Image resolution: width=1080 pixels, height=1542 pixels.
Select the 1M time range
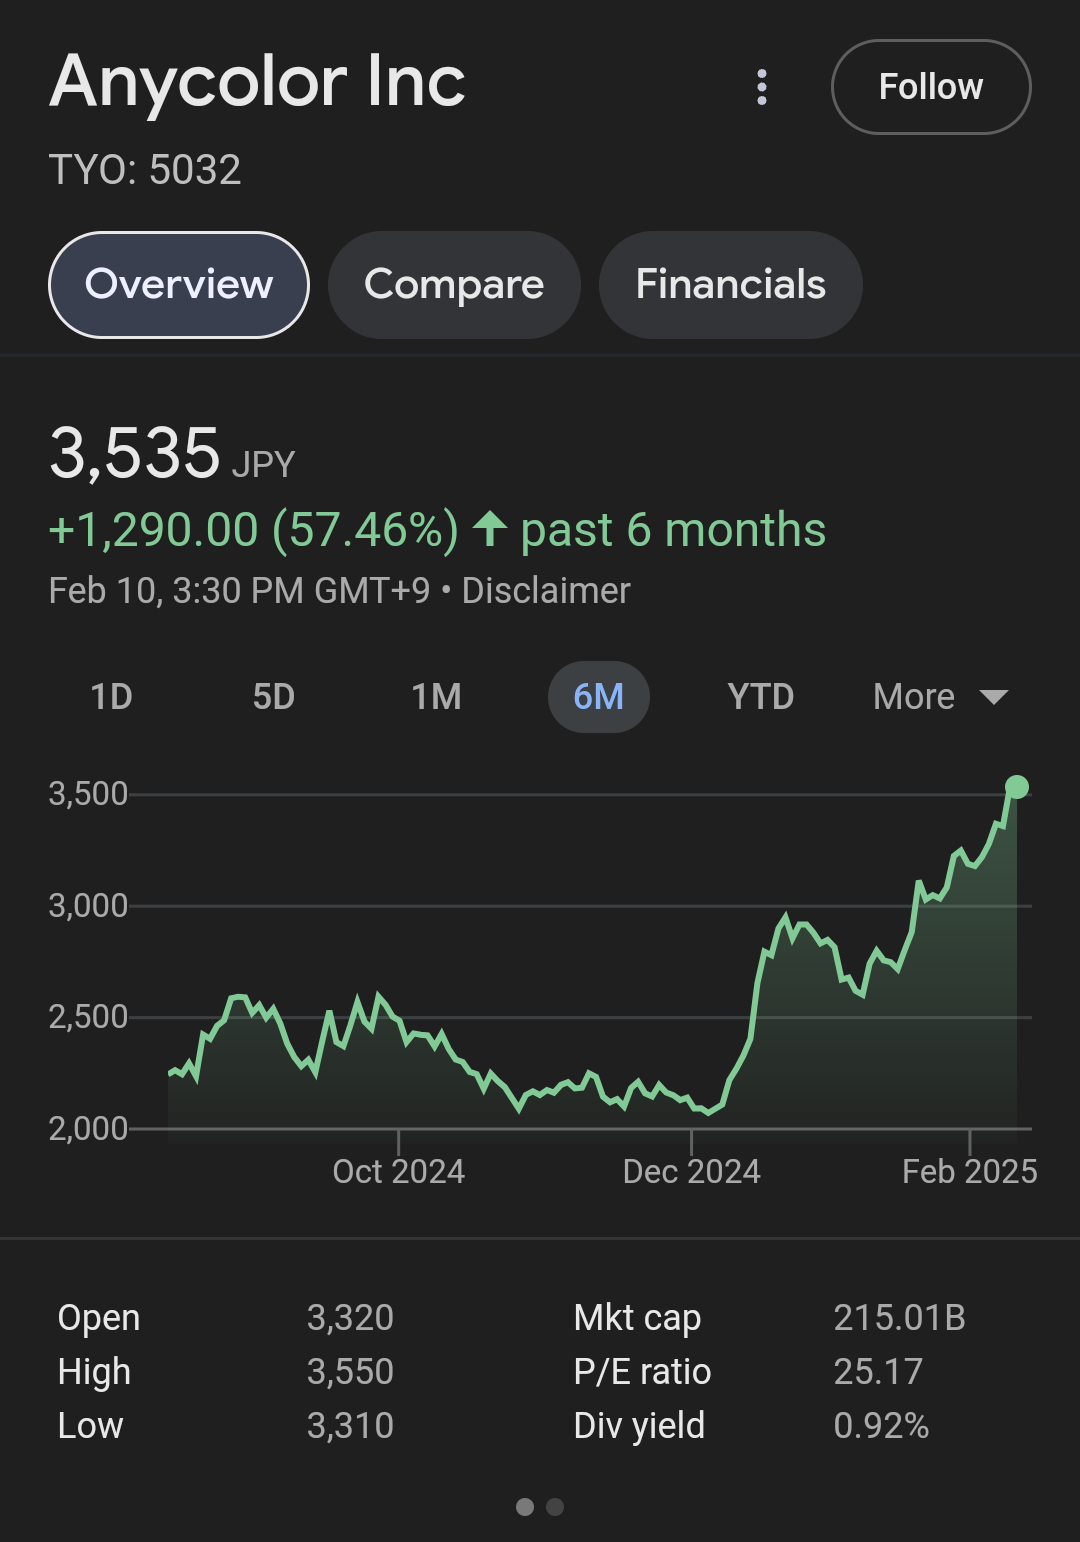point(436,697)
